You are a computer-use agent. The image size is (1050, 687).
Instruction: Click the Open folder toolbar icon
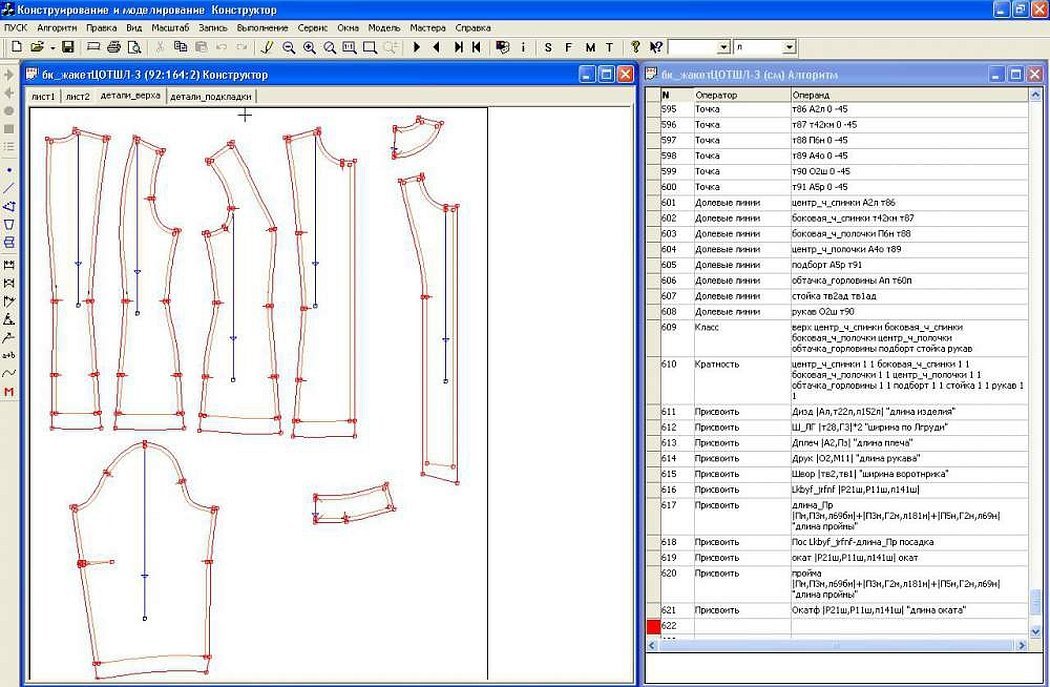point(38,47)
